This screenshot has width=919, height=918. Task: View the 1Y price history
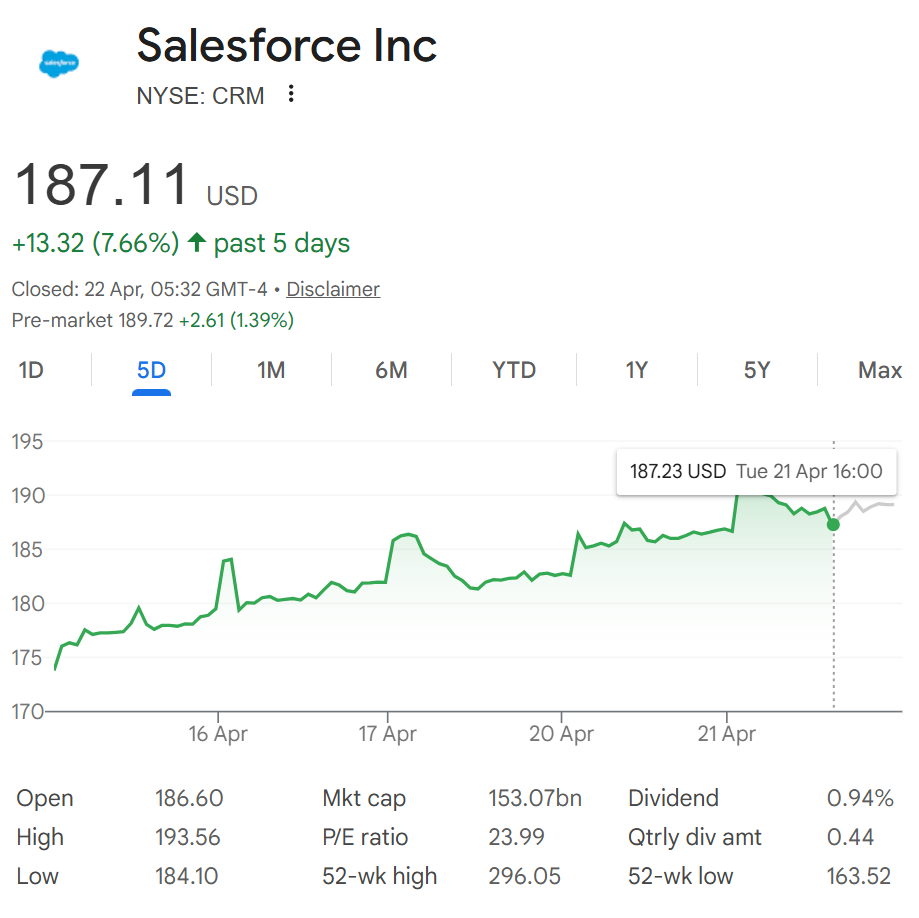tap(637, 370)
